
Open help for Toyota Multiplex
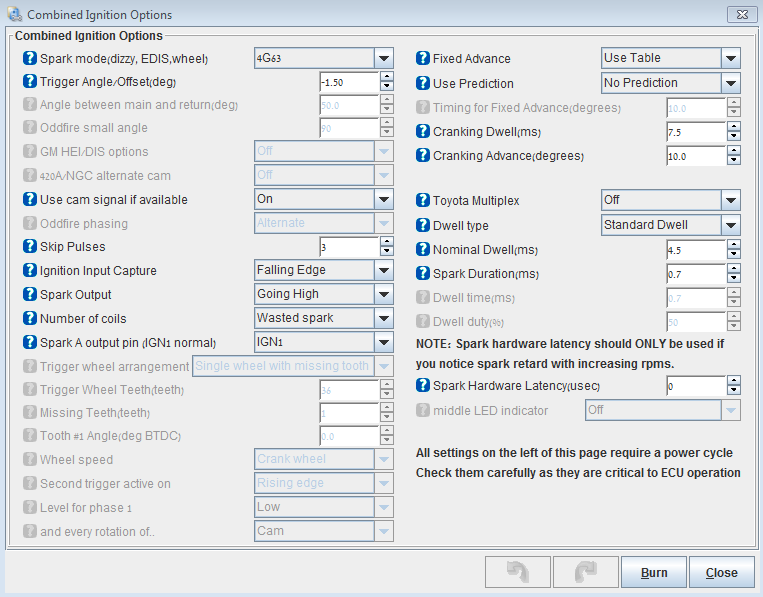(423, 200)
